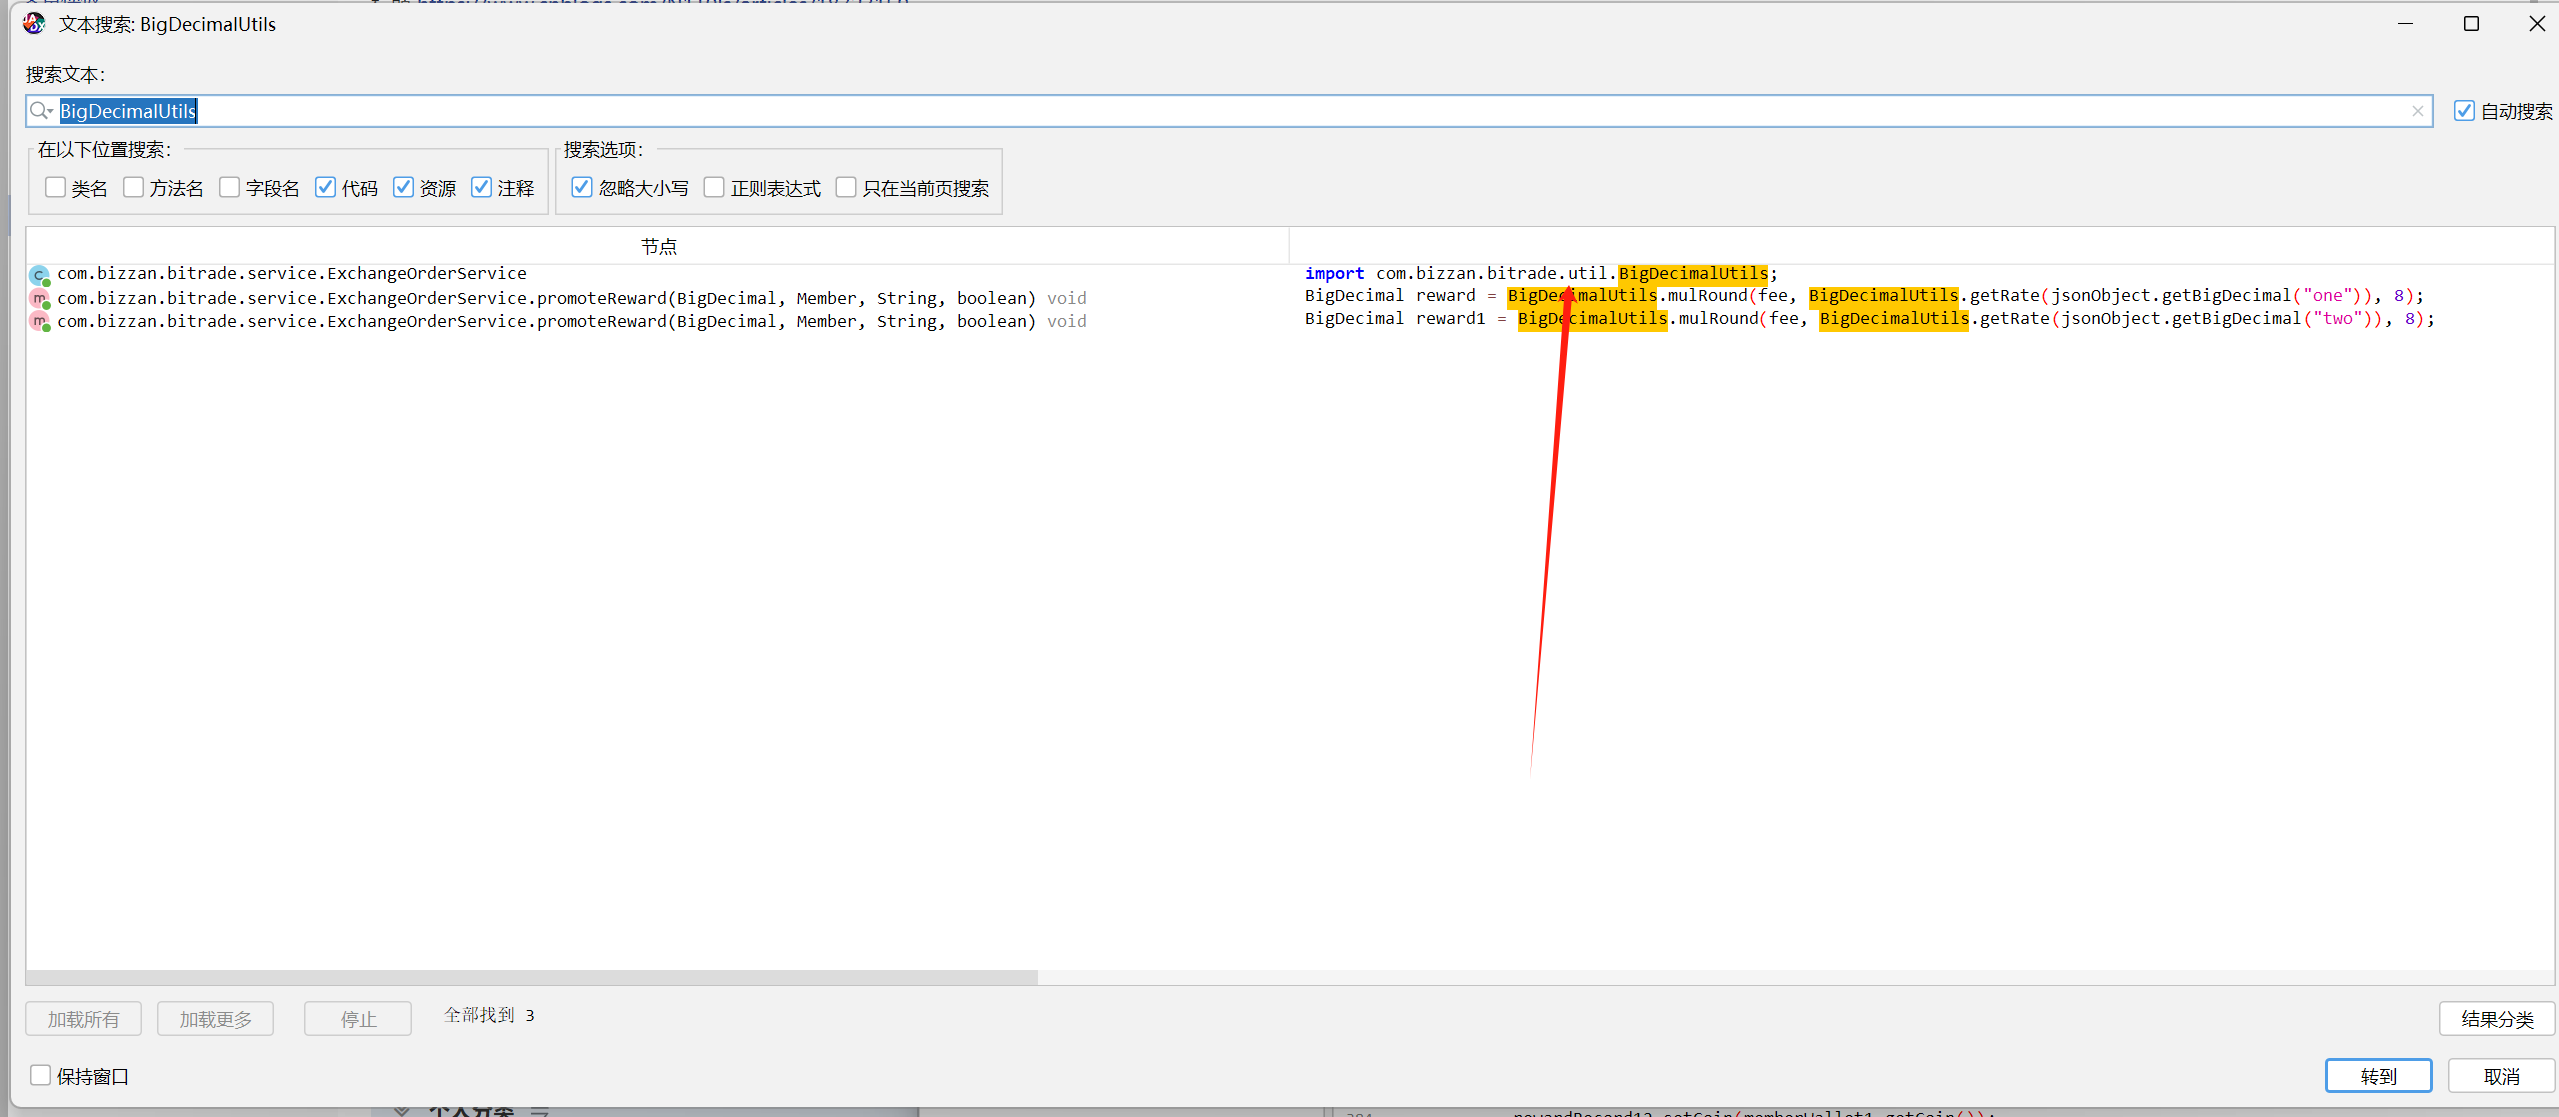Enable the 类名 checkbox
2559x1117 pixels.
56,187
